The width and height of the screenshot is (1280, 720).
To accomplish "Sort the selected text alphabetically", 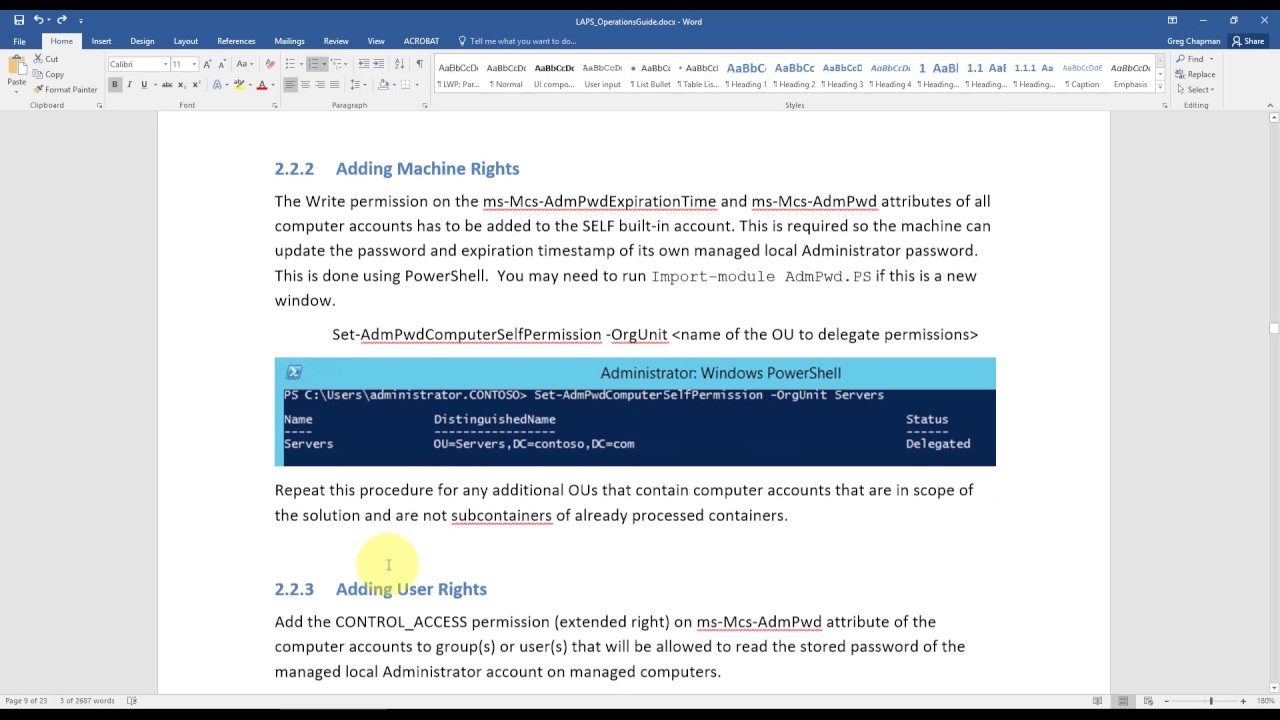I will point(402,64).
